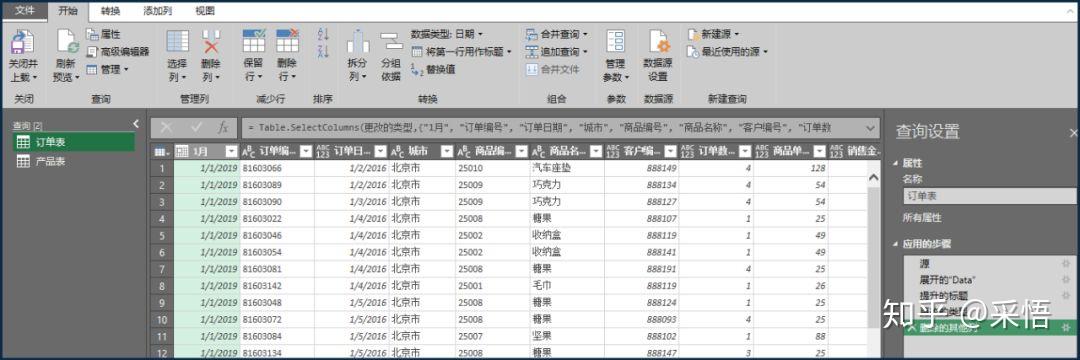The image size is (1080, 360).
Task: Open filter dropdown for 客户编号 column
Action: tap(670, 151)
